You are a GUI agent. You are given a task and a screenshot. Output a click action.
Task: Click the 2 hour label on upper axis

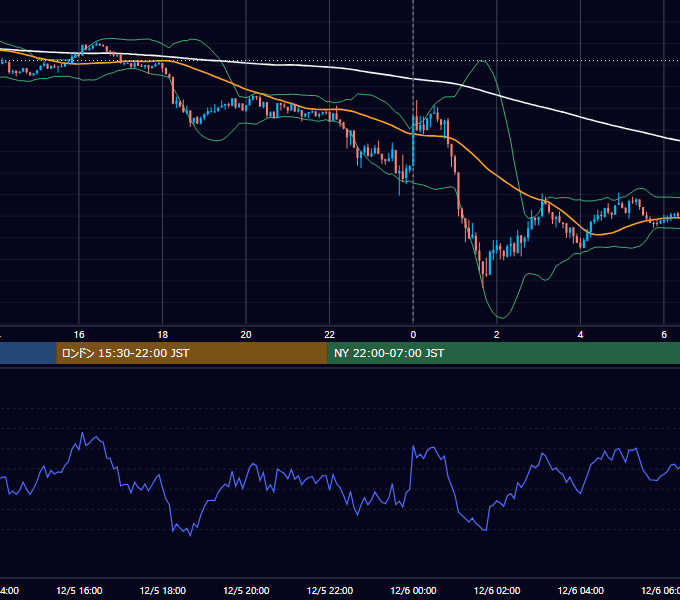click(x=497, y=335)
